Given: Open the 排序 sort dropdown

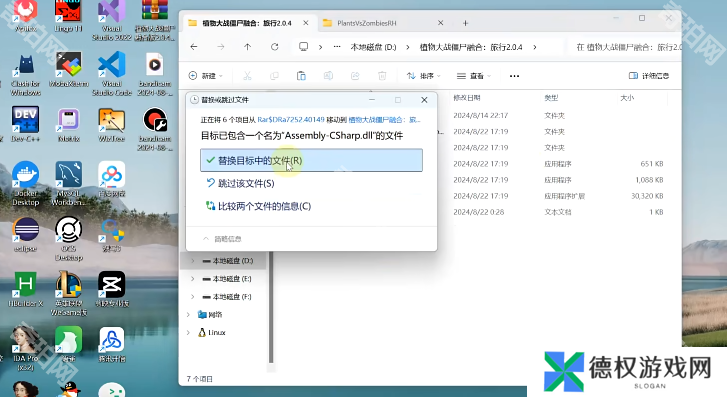Looking at the screenshot, I should coord(423,76).
